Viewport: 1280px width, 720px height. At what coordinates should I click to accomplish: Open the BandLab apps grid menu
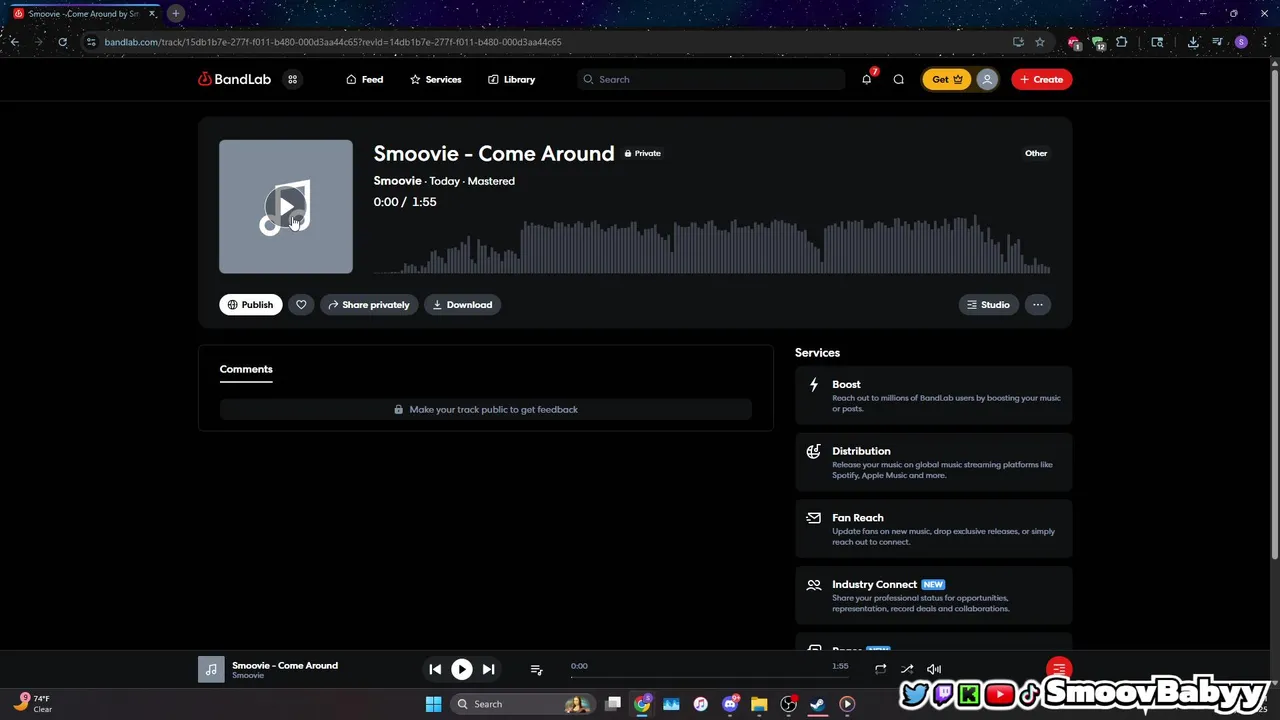pos(292,79)
